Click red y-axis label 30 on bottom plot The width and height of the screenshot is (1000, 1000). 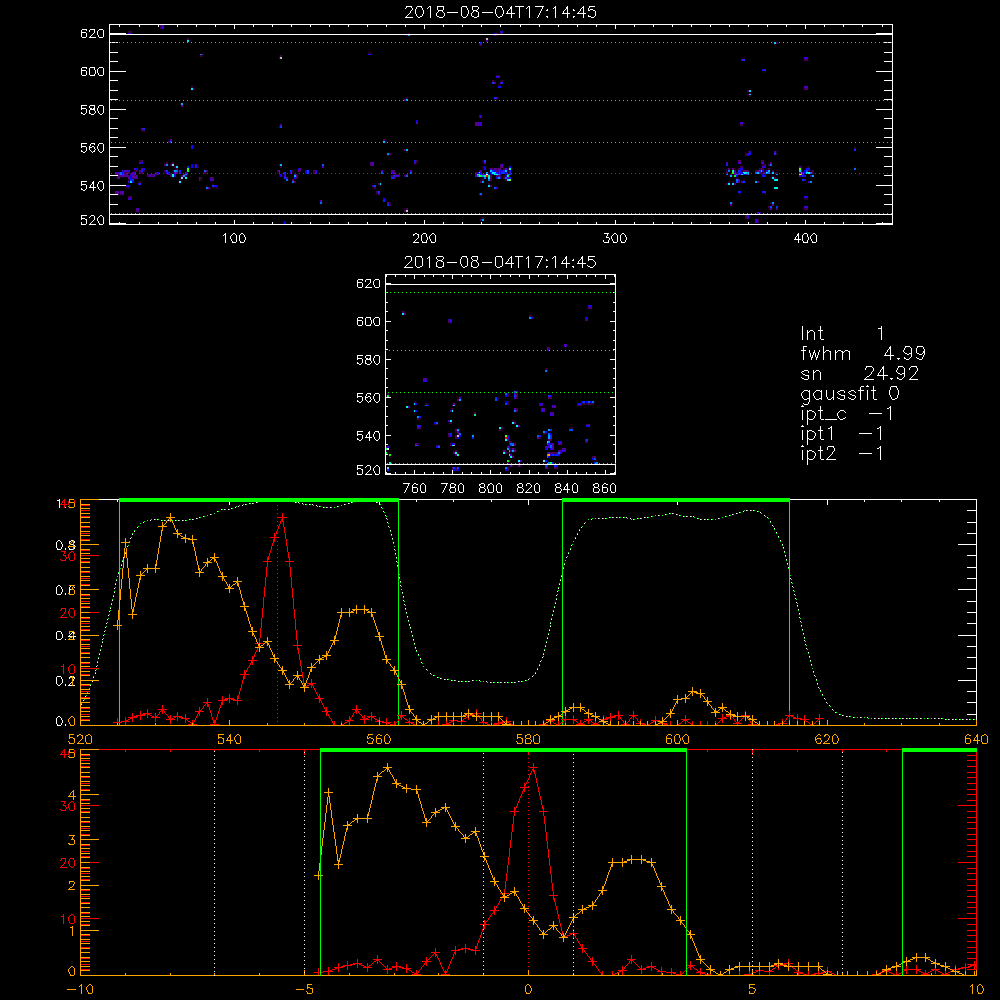68,806
